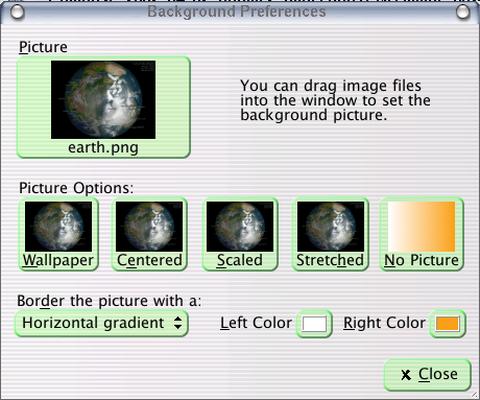Viewport: 480px width, 400px height.
Task: Click the window menu button in title bar left
Action: click(17, 12)
